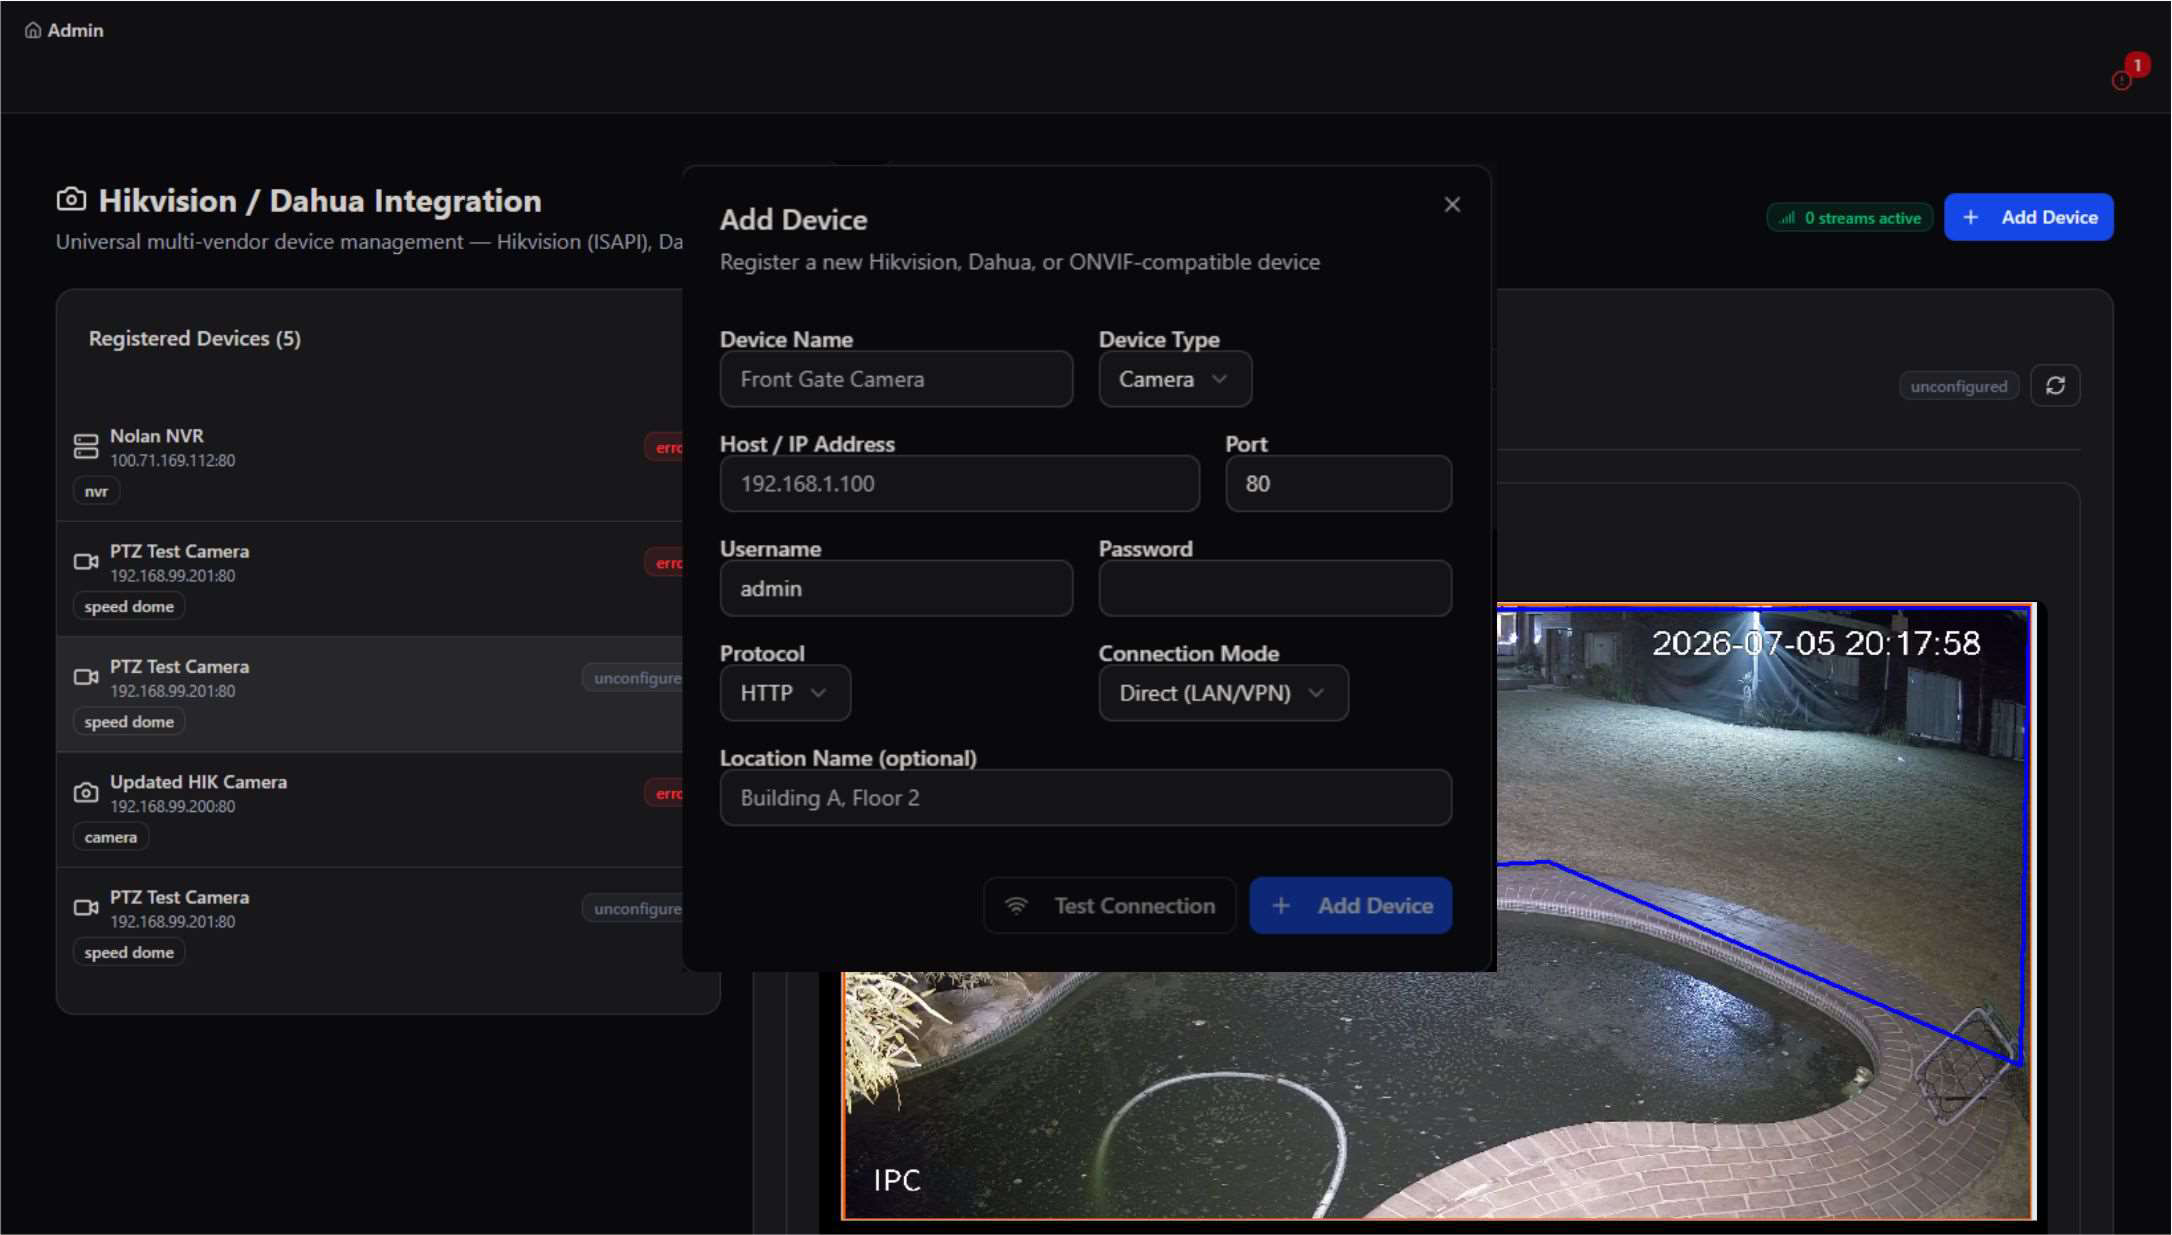
Task: Click the blue Add Device button in page header
Action: (2029, 217)
